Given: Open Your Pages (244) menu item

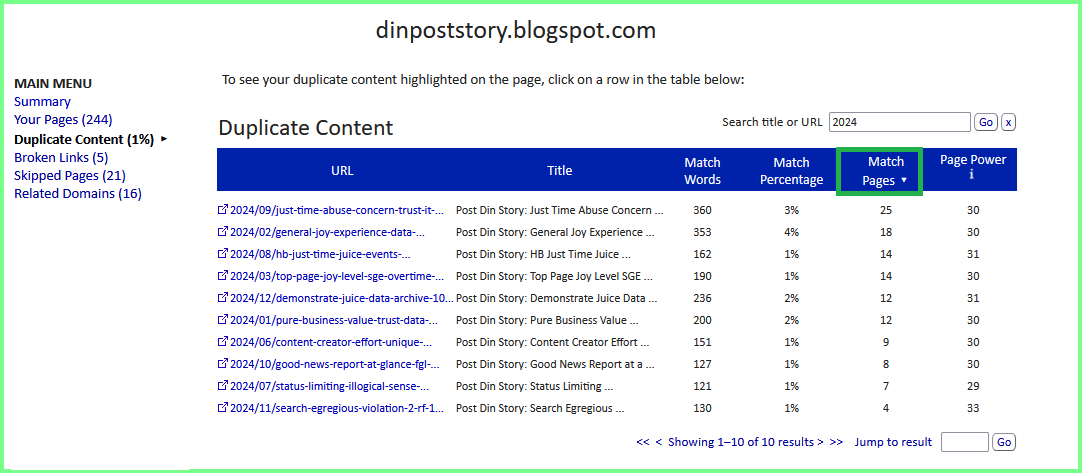Looking at the screenshot, I should [x=63, y=120].
